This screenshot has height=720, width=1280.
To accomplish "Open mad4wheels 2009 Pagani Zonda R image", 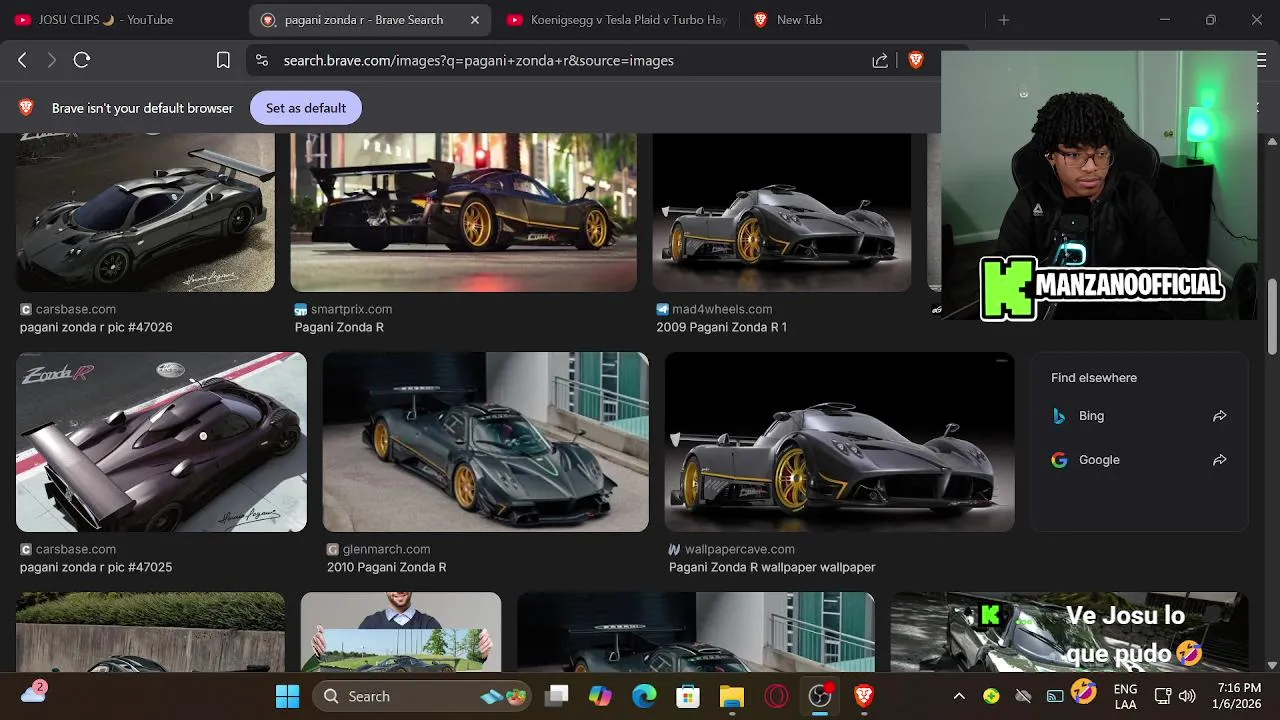I will coord(782,212).
